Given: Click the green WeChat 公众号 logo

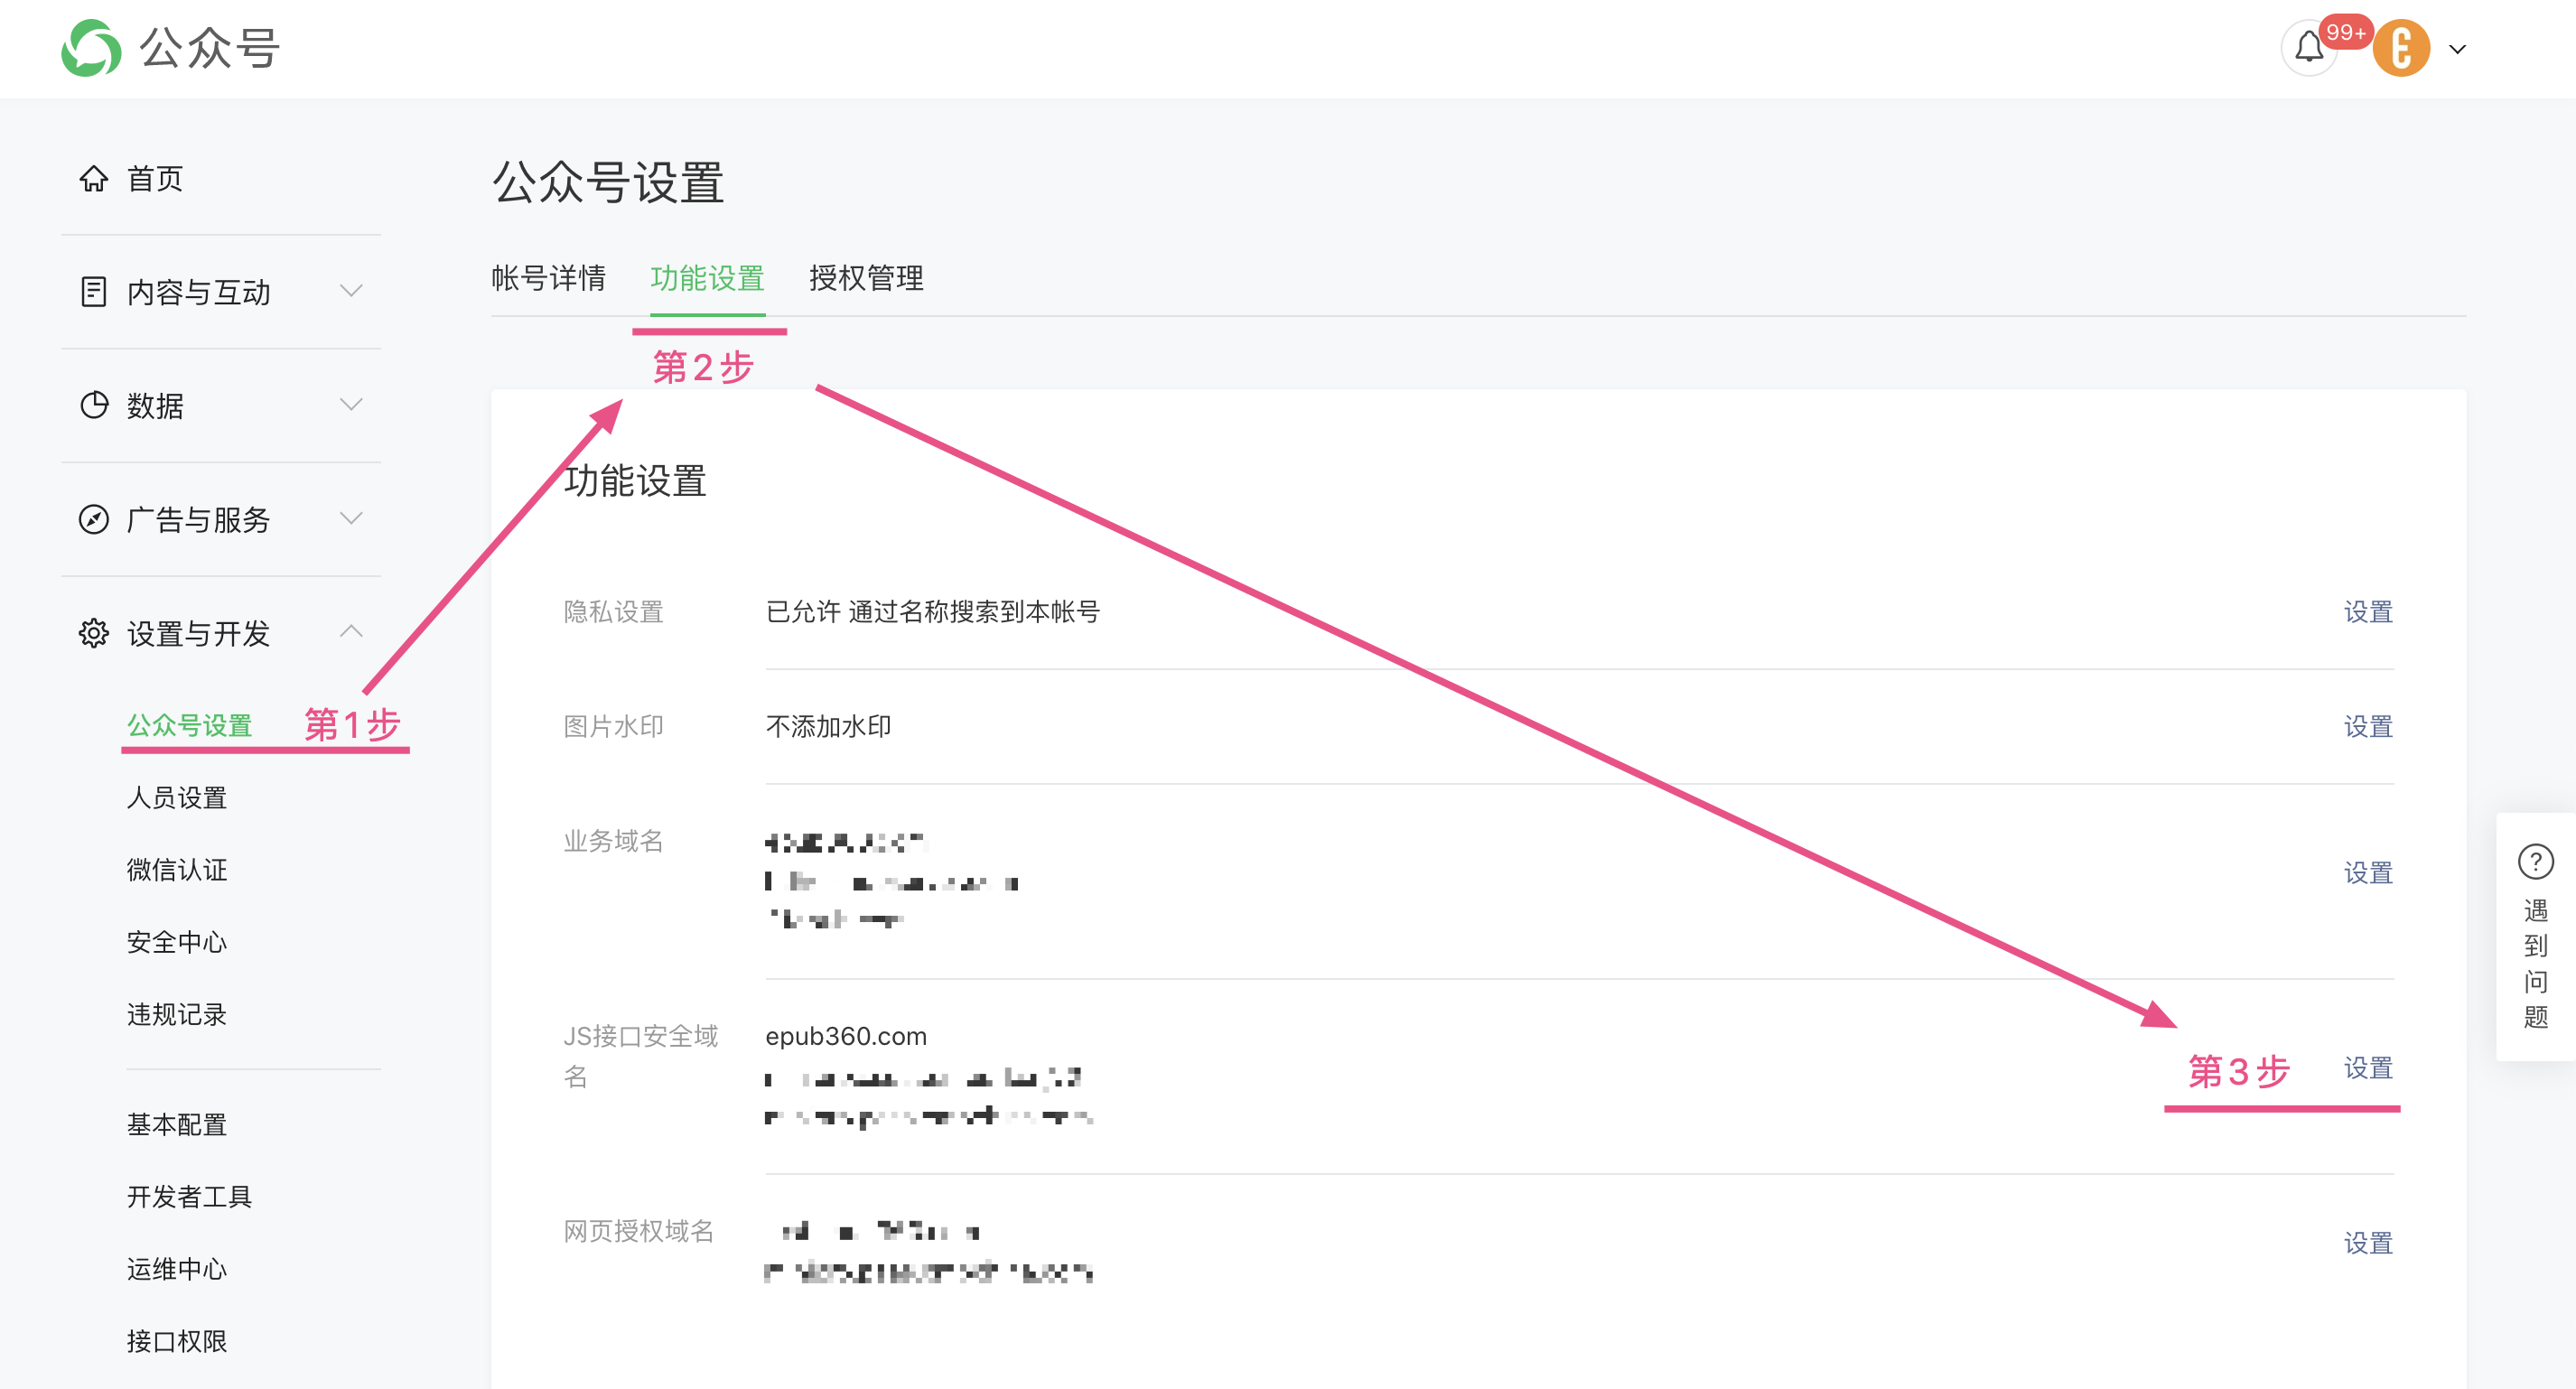Looking at the screenshot, I should pyautogui.click(x=91, y=48).
